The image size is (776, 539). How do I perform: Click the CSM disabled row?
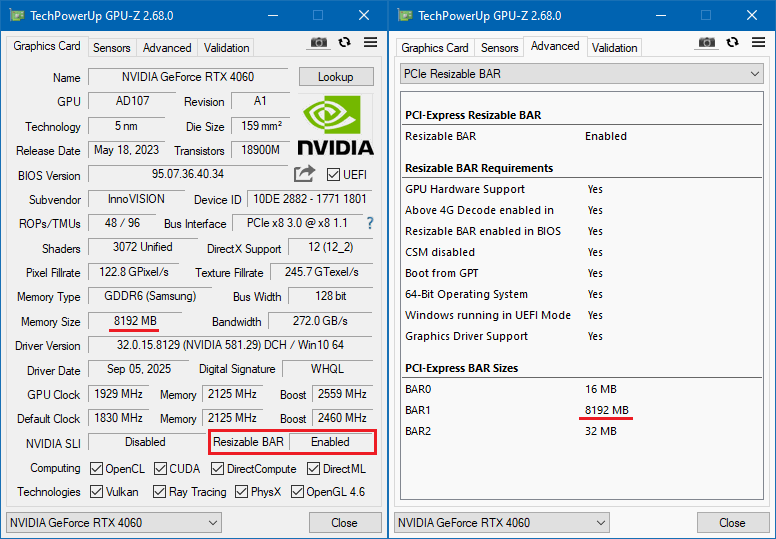coord(582,252)
